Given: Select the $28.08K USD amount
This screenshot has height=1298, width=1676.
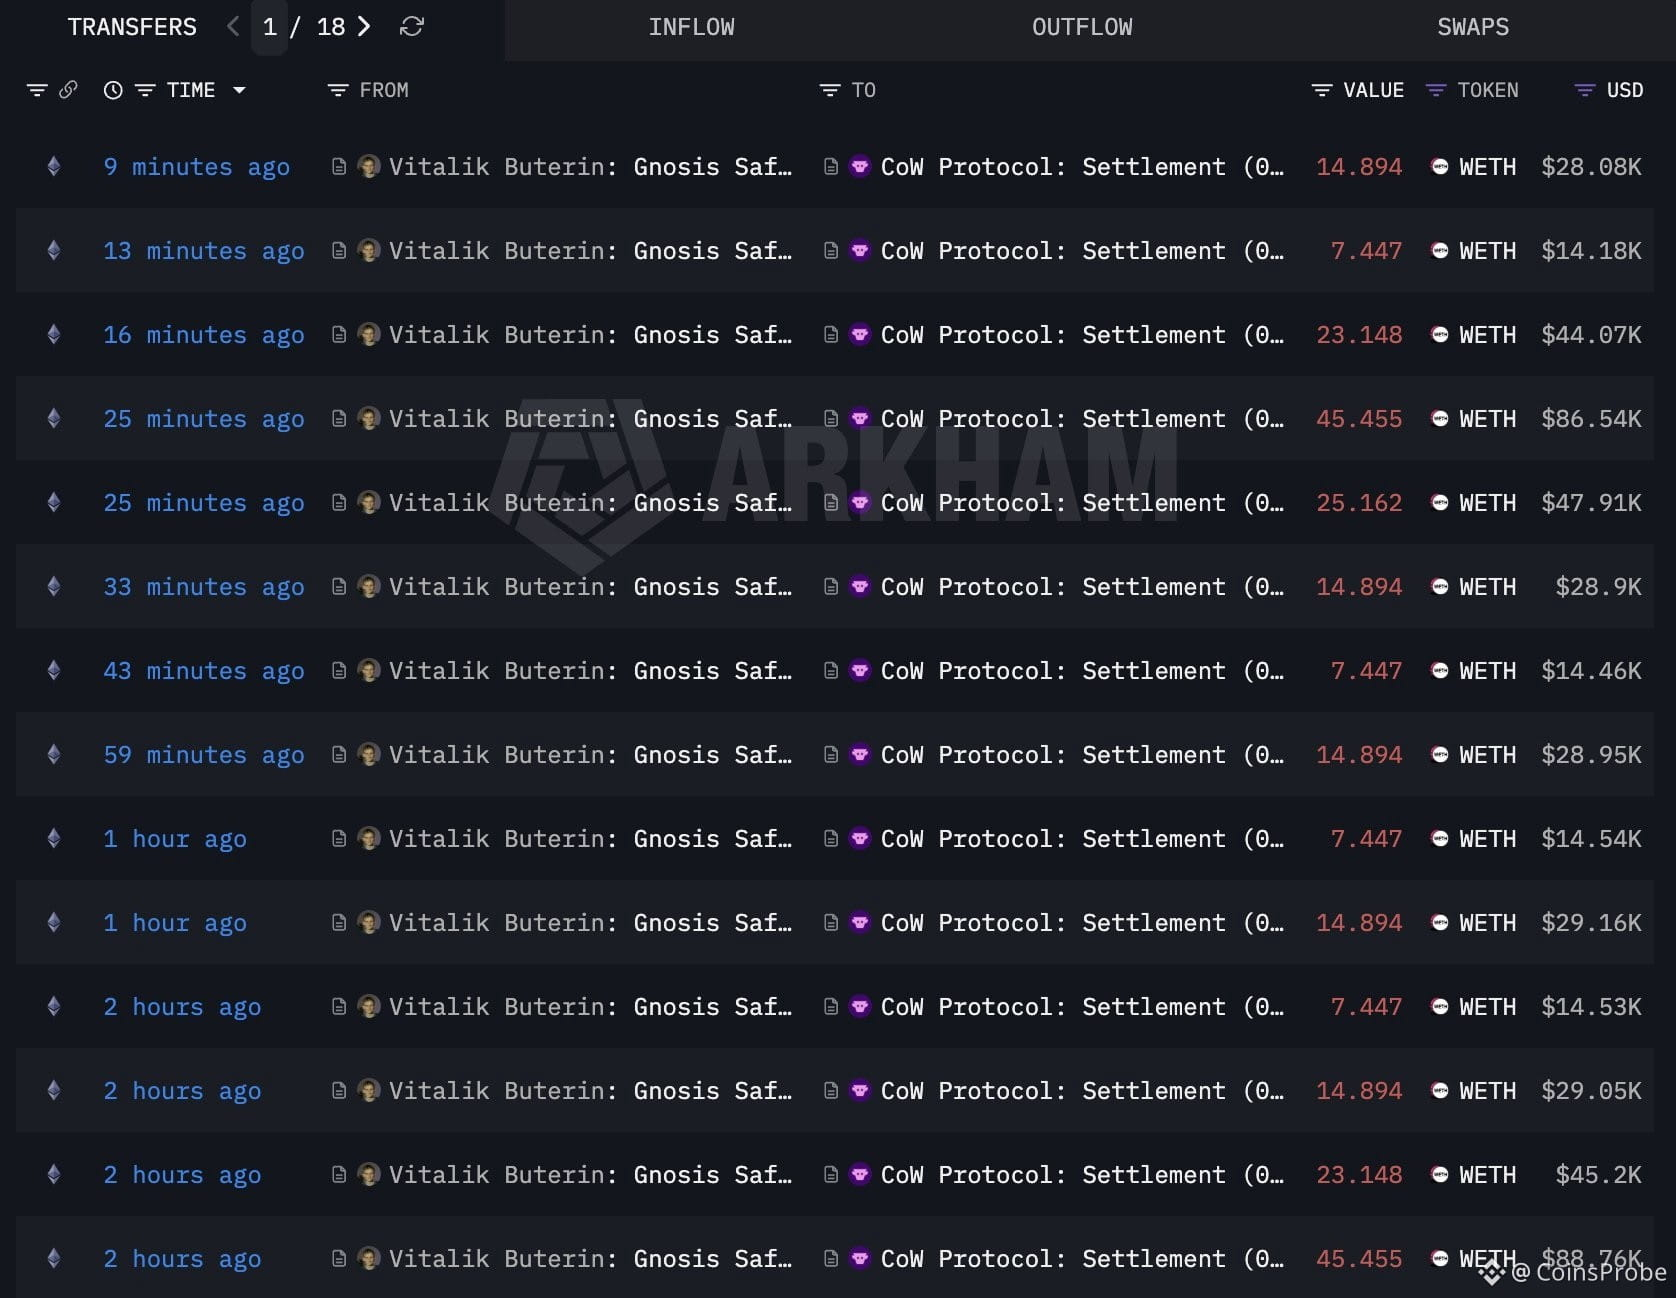Looking at the screenshot, I should tap(1591, 167).
